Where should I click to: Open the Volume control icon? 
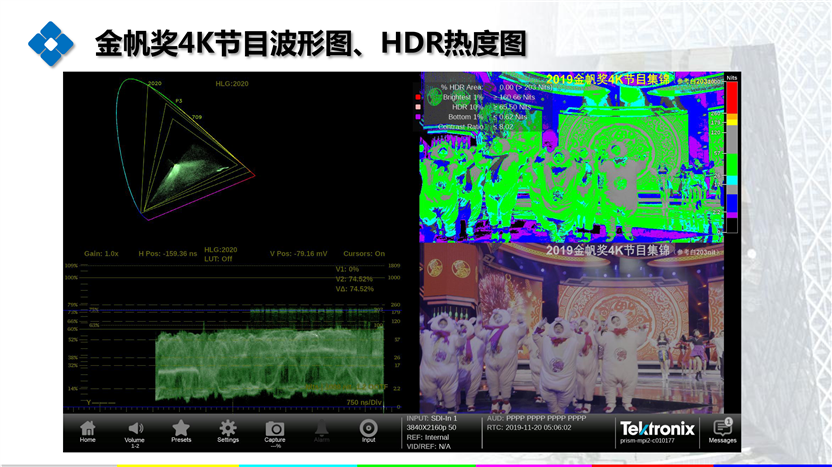(x=135, y=429)
